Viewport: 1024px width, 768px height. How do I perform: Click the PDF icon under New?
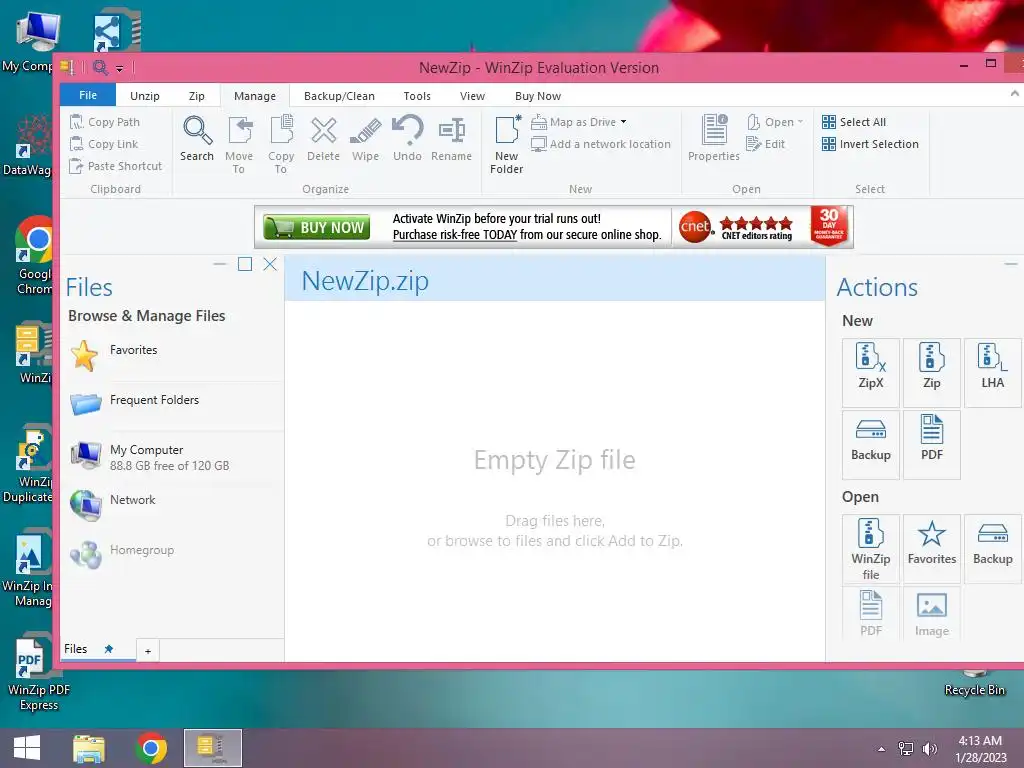click(x=932, y=444)
